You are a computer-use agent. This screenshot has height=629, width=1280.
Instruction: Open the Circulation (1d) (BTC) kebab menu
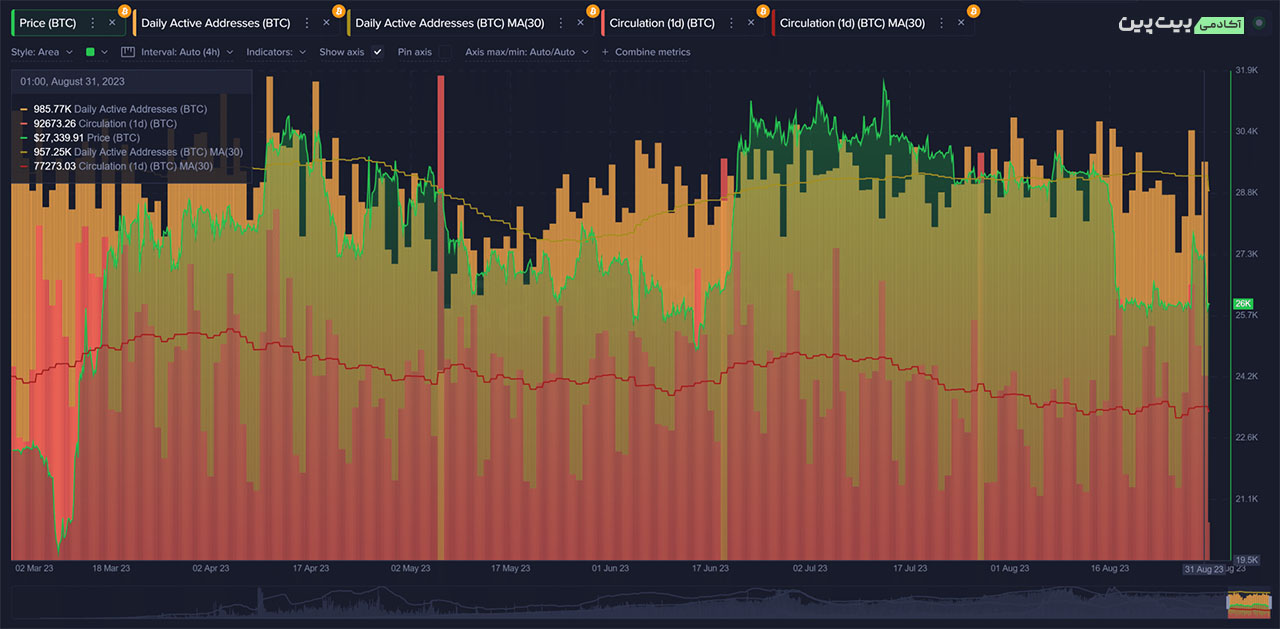coord(733,22)
